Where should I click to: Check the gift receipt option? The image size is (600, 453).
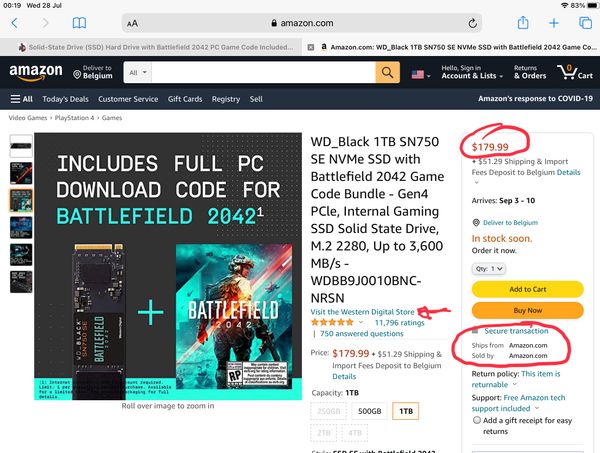tap(476, 420)
